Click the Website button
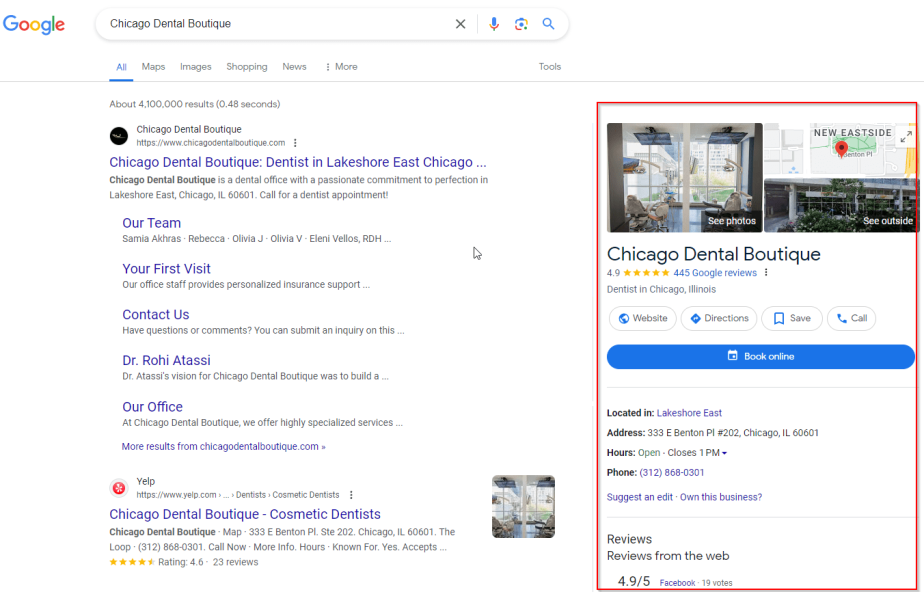 pyautogui.click(x=642, y=318)
